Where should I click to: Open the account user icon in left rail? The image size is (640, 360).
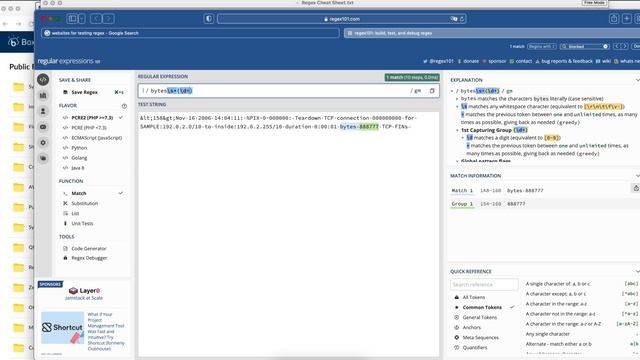click(x=43, y=111)
